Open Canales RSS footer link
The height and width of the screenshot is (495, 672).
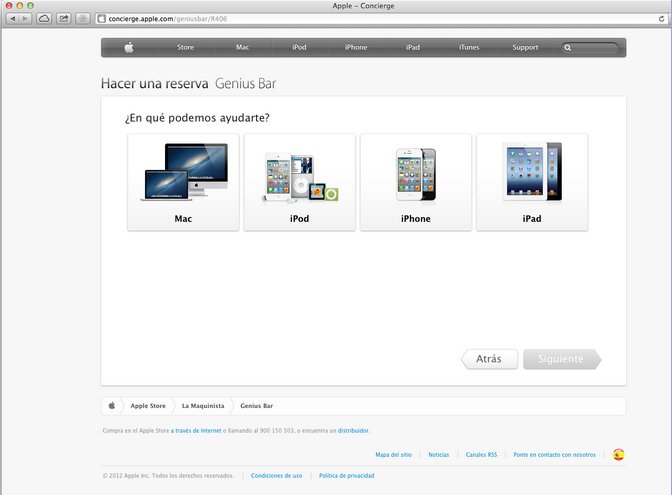pyautogui.click(x=481, y=455)
